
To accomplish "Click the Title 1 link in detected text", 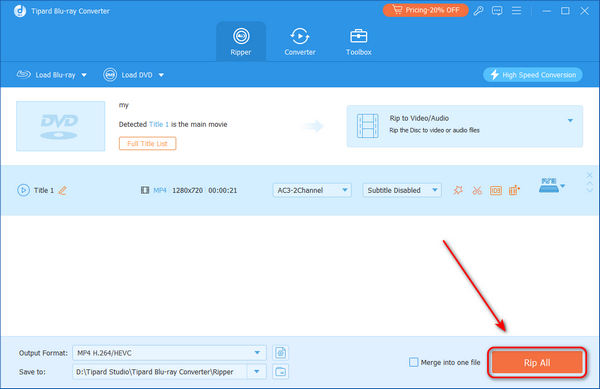I will point(159,124).
